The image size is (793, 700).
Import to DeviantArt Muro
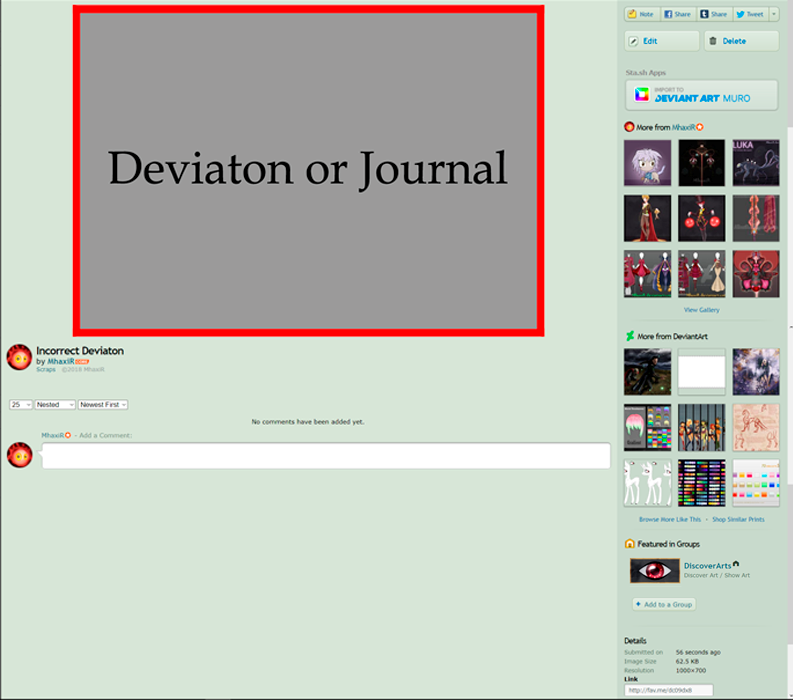click(701, 95)
